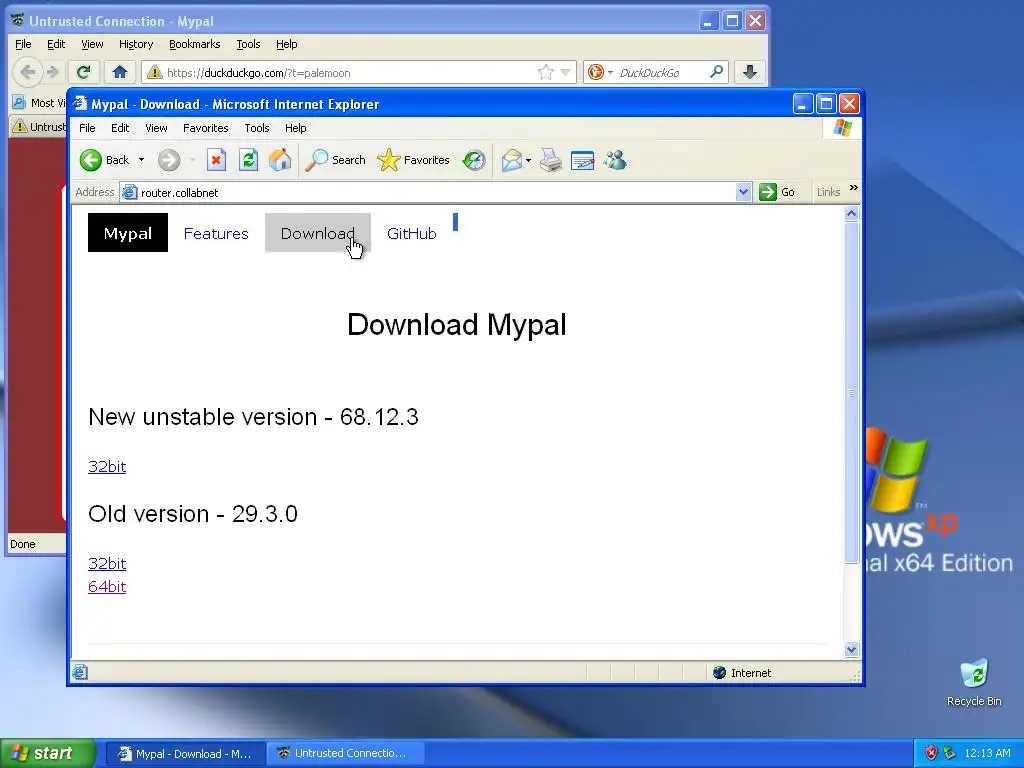
Task: Click the IE page icon in status bar
Action: (x=80, y=672)
